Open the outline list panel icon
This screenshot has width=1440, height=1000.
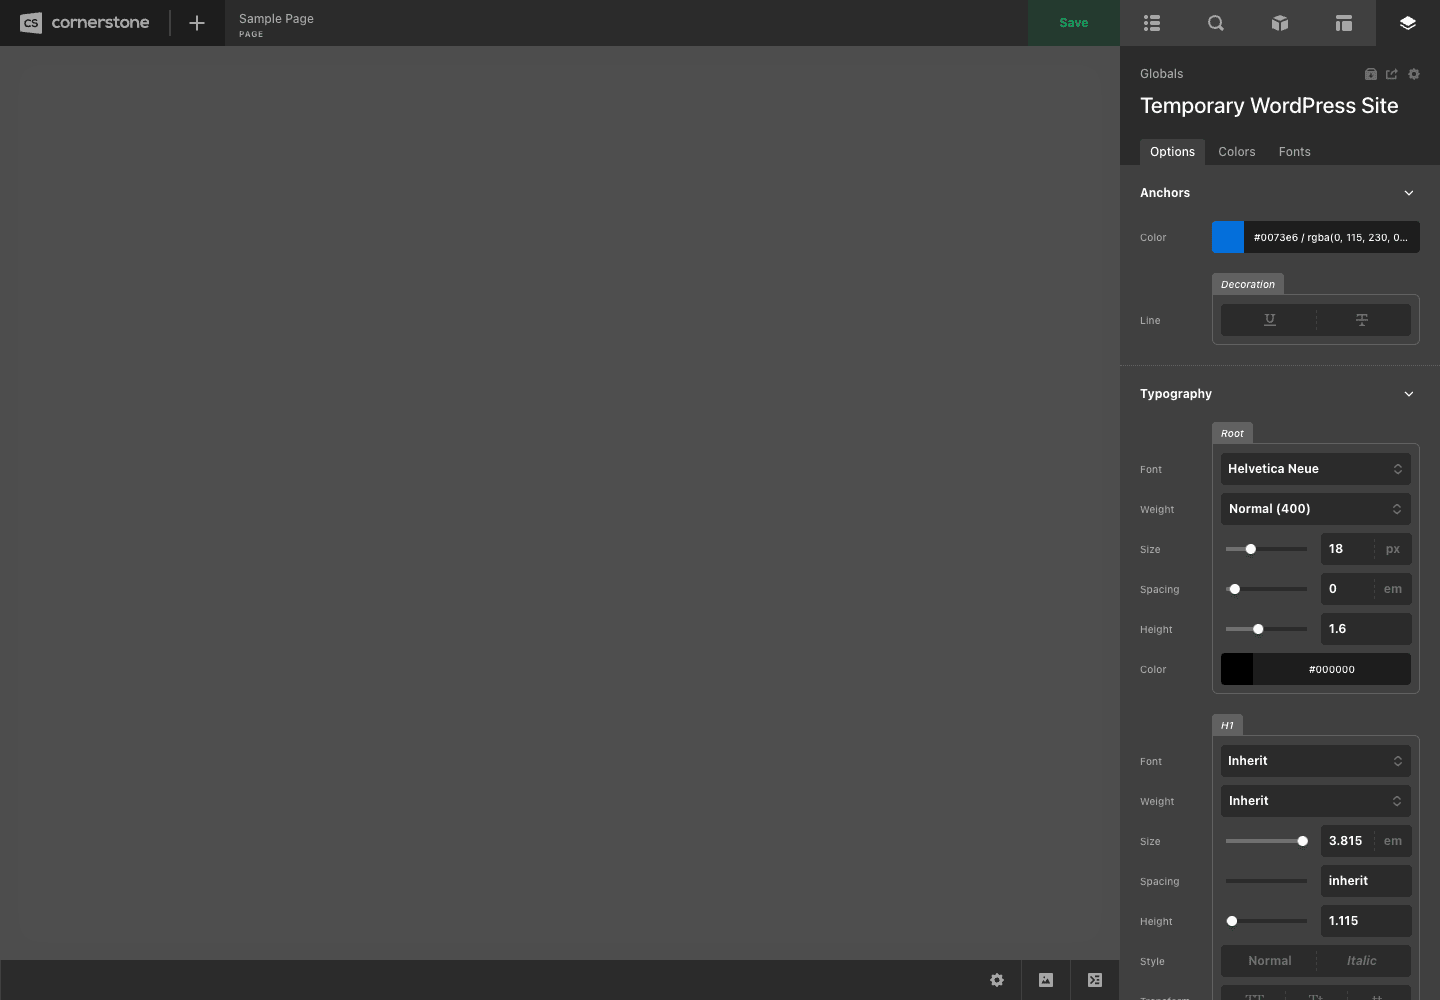1152,23
